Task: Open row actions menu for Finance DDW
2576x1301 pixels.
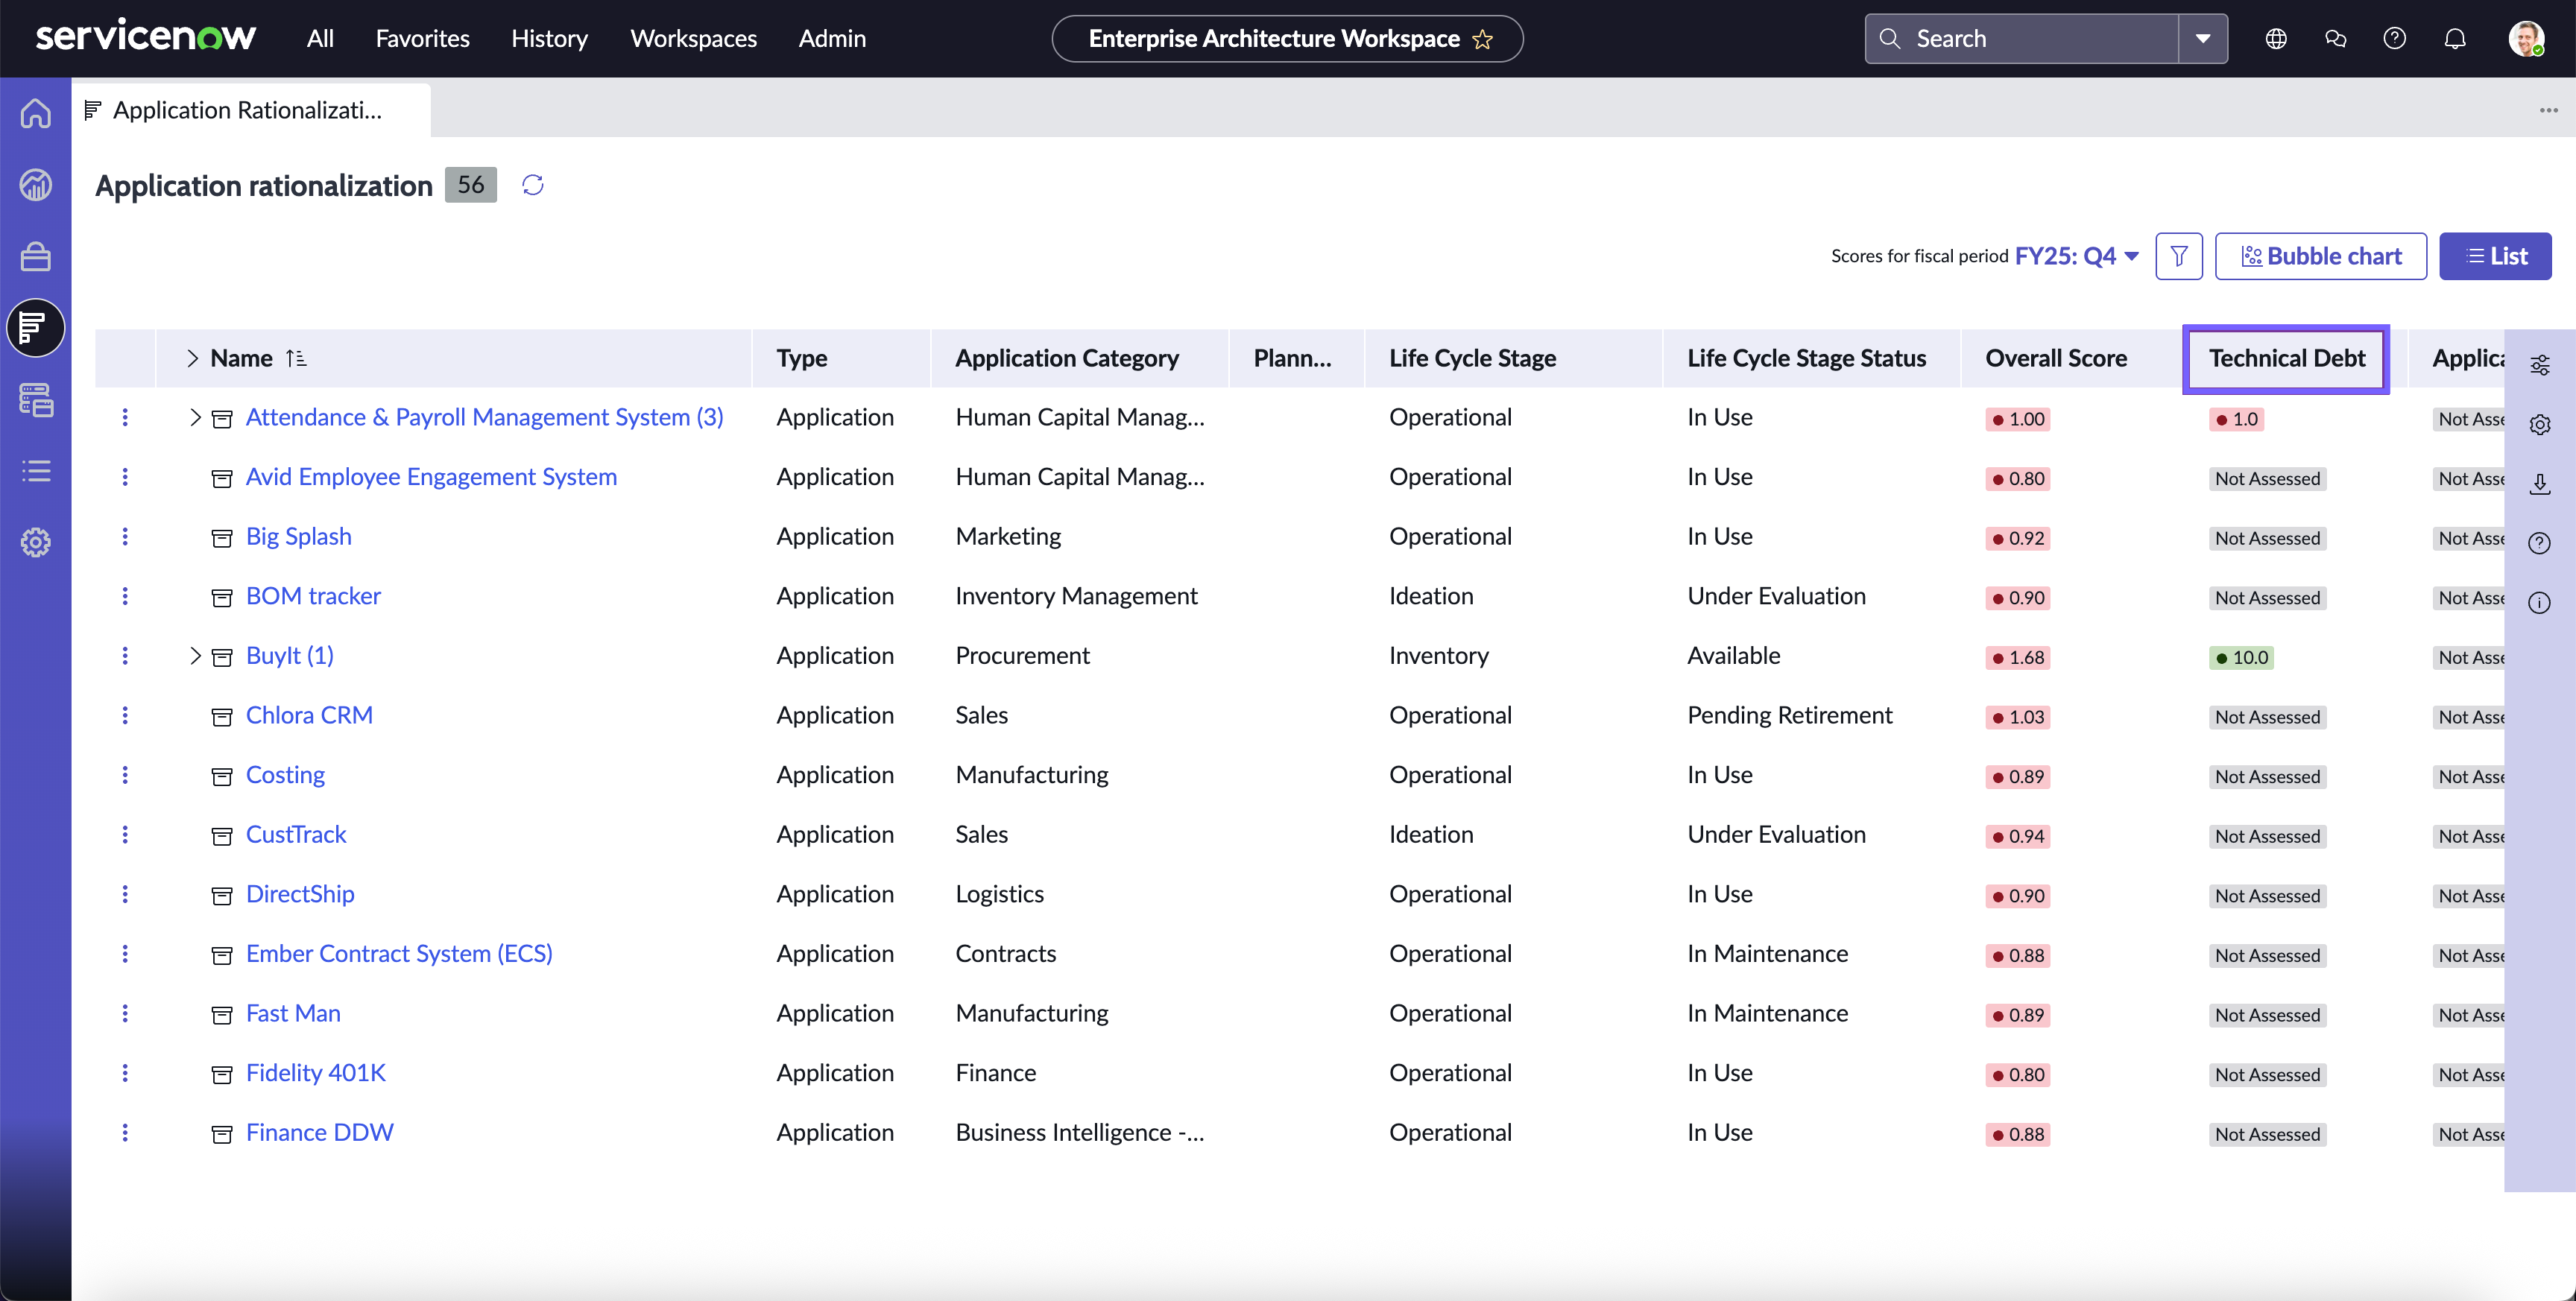Action: point(125,1133)
